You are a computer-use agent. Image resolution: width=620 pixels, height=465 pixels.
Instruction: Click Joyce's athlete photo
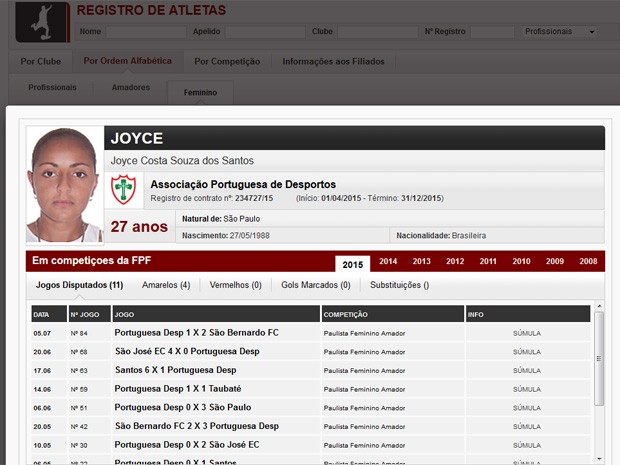click(65, 185)
